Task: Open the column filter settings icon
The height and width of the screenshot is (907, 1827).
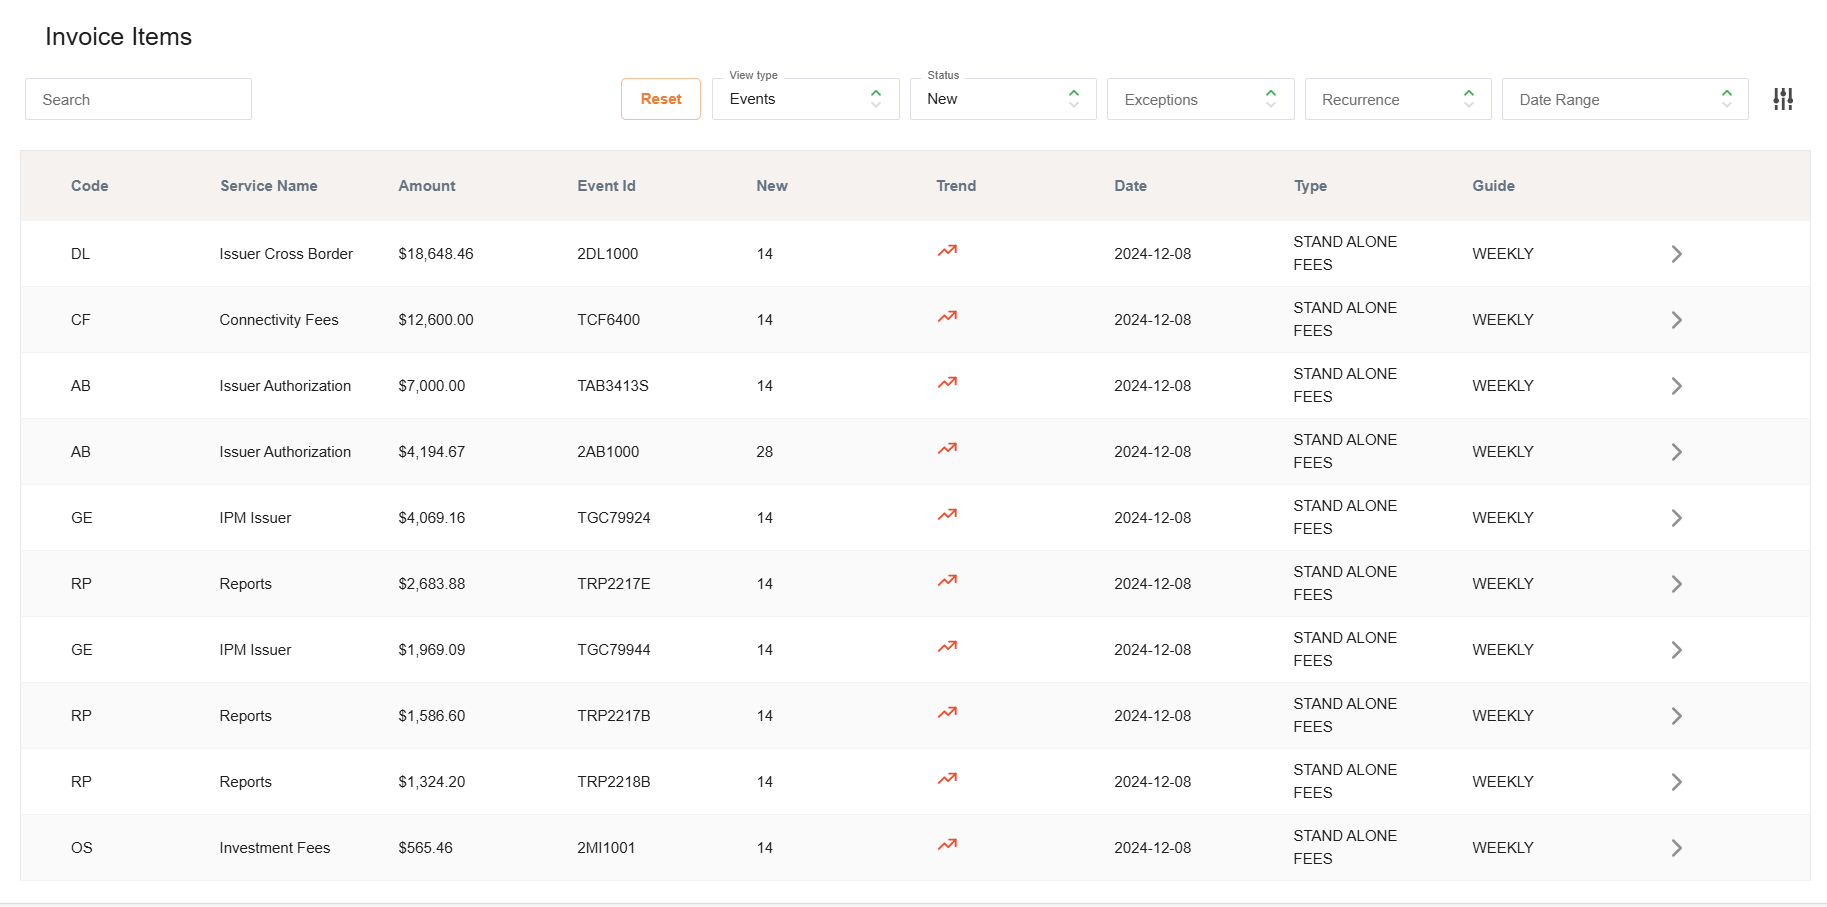Action: [x=1783, y=99]
